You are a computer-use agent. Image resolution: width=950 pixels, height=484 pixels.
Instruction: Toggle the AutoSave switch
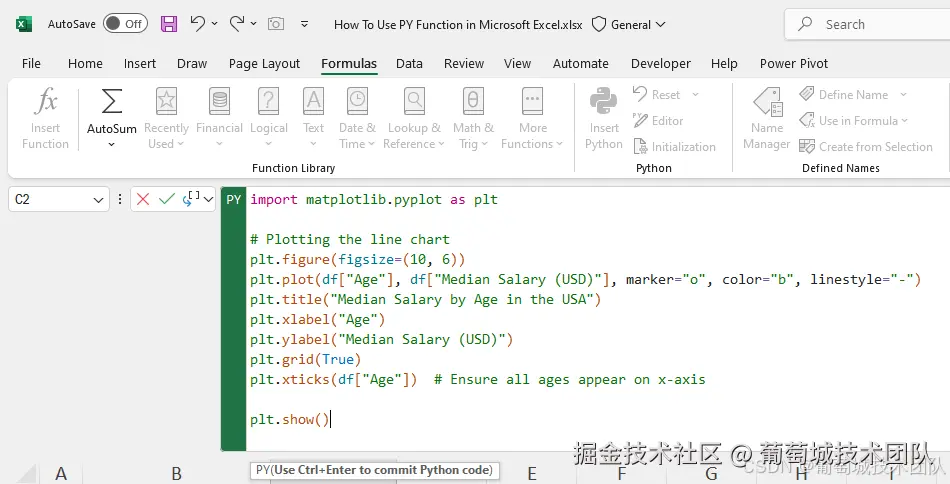tap(125, 24)
